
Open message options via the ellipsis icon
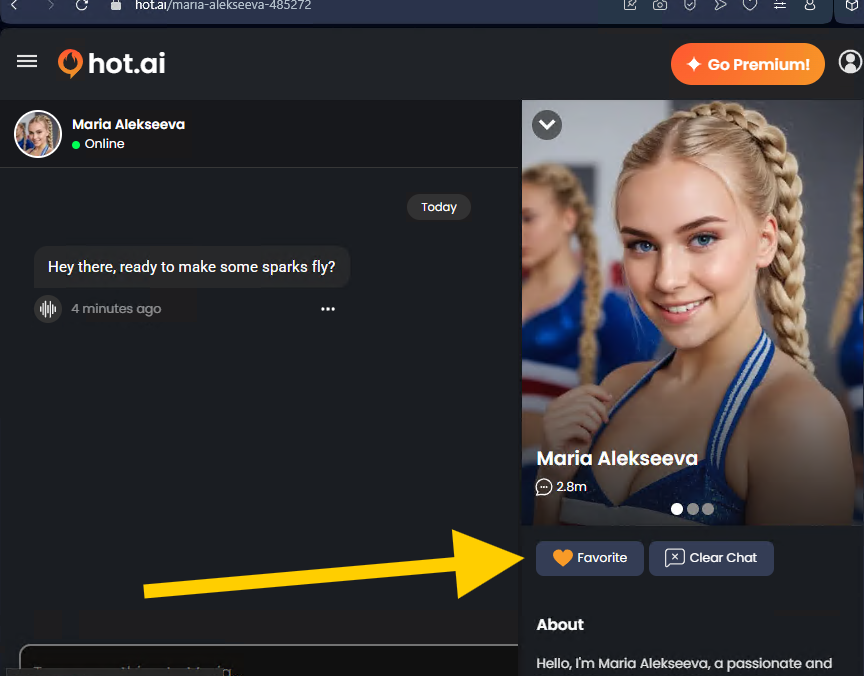pyautogui.click(x=328, y=309)
